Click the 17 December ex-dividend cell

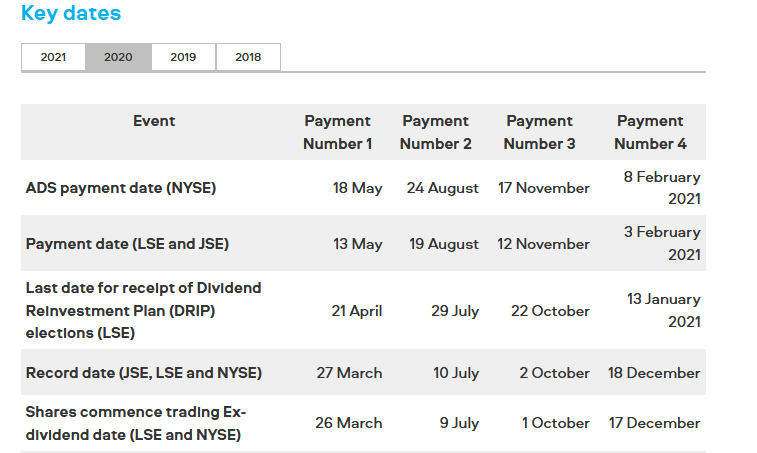click(654, 423)
